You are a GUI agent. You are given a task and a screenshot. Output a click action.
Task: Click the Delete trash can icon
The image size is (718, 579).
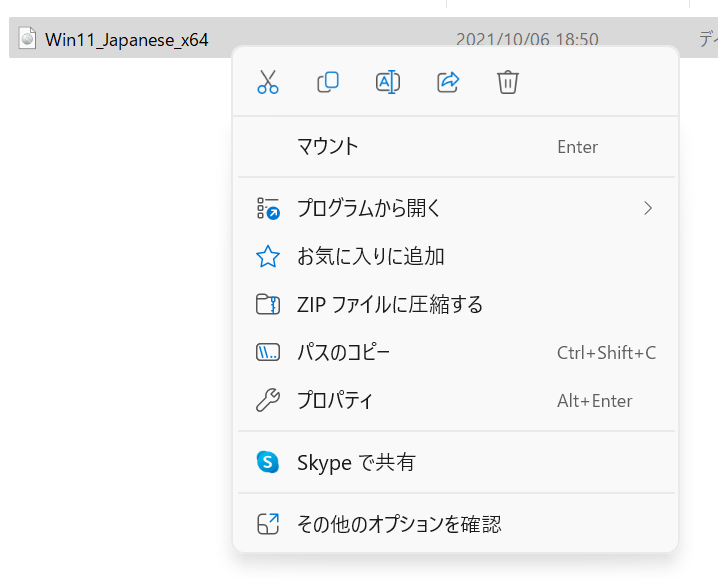point(508,82)
